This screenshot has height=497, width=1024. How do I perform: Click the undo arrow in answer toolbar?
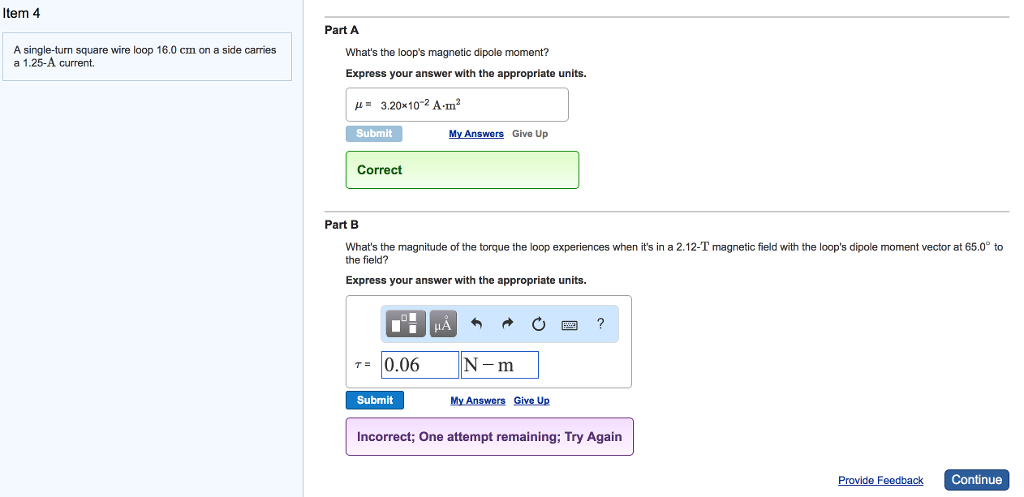click(x=476, y=323)
